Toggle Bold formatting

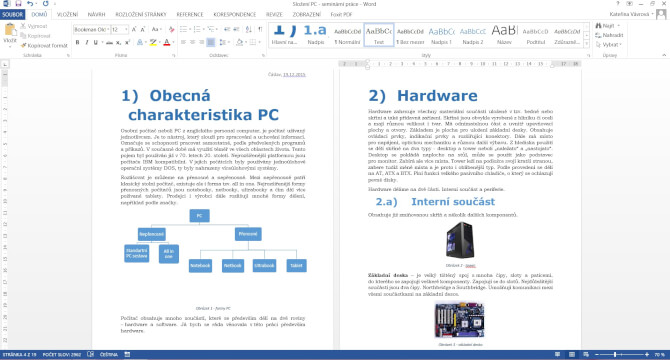pyautogui.click(x=77, y=42)
